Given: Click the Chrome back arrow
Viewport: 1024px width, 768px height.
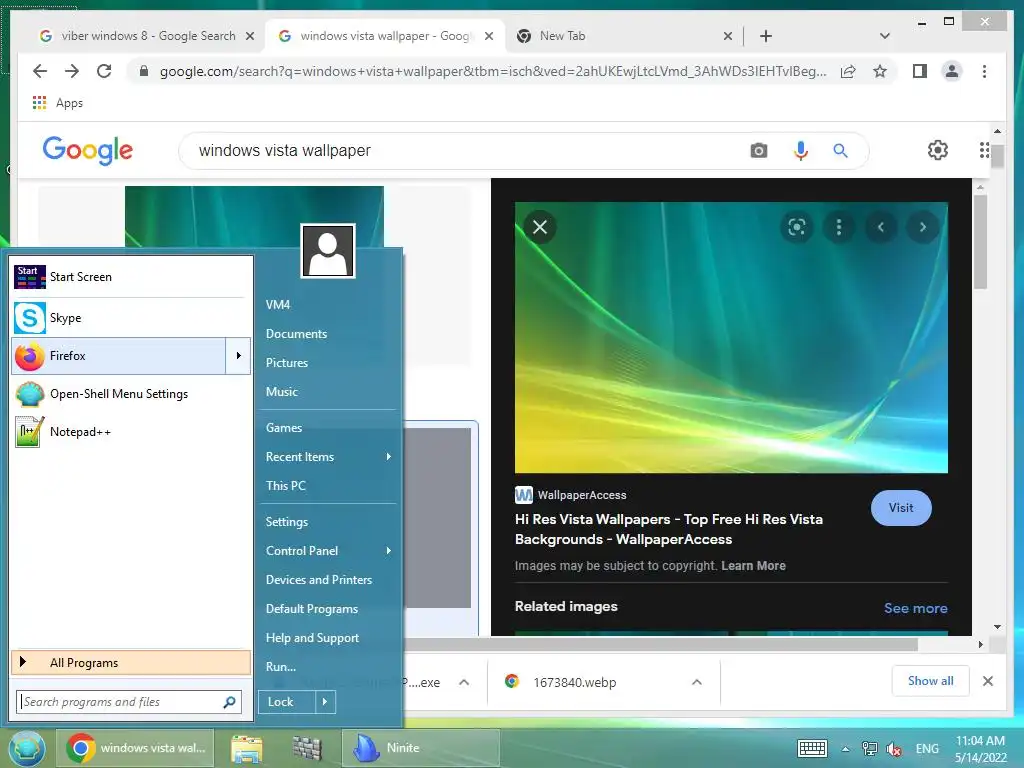Looking at the screenshot, I should (40, 71).
